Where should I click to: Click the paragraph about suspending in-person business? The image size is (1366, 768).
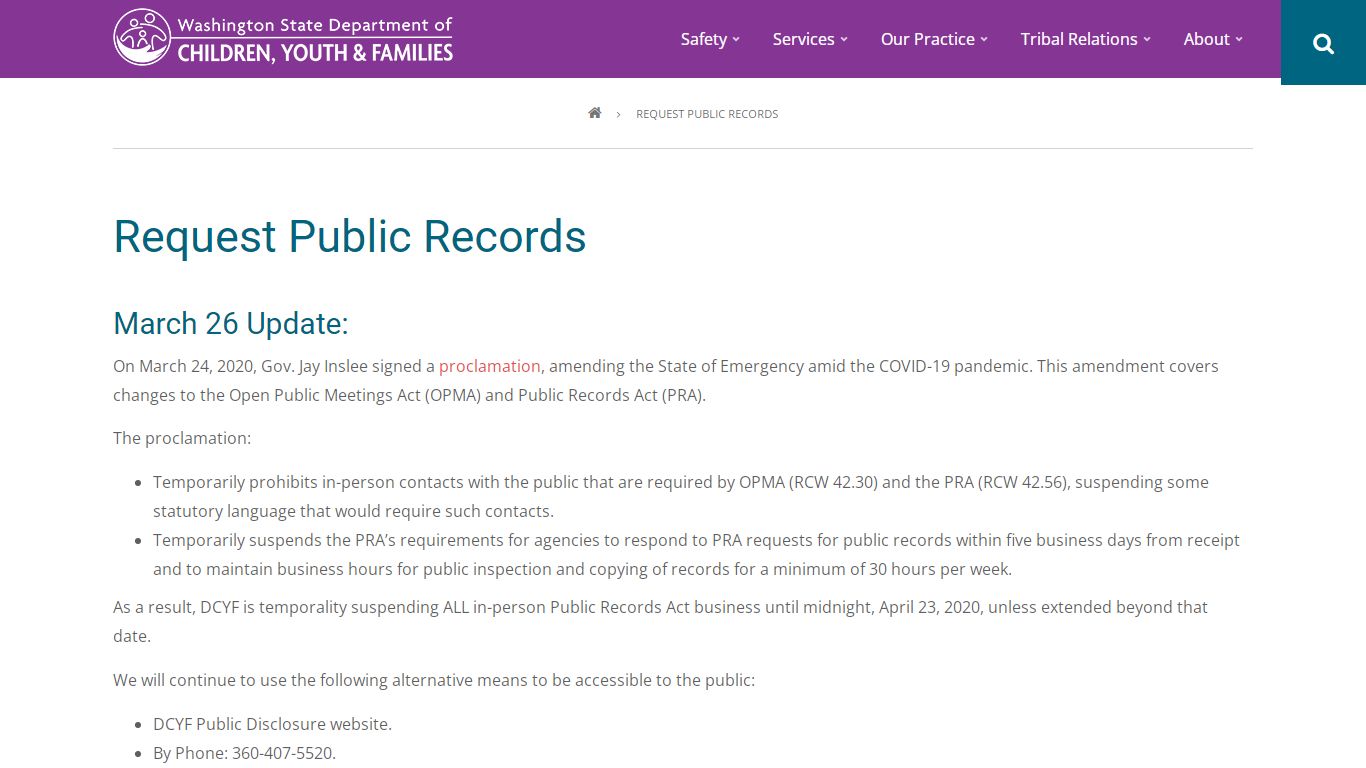tap(660, 621)
